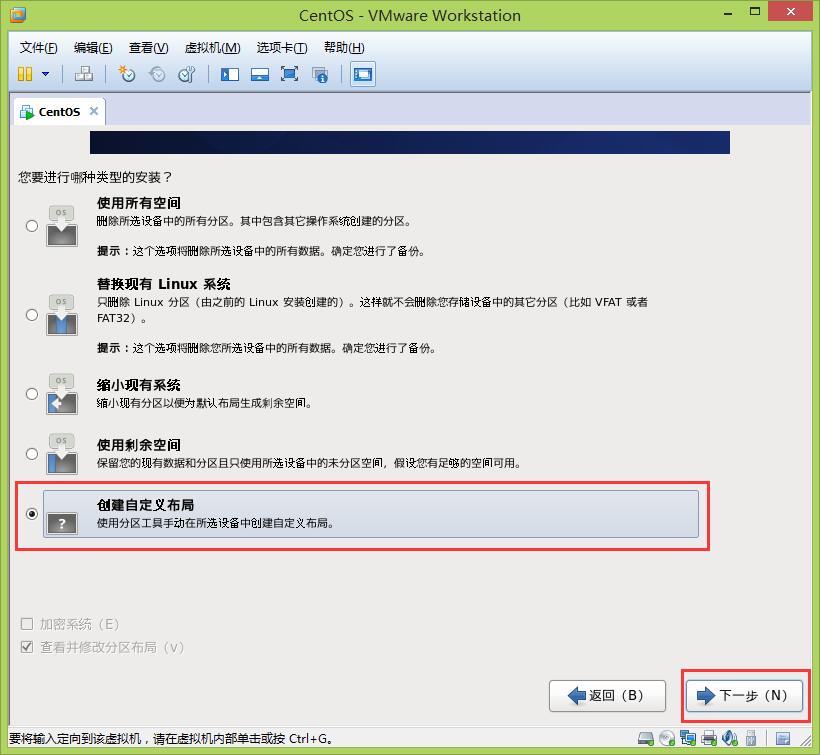Choose the 使用剩余空间 radio option
820x755 pixels.
click(x=32, y=454)
